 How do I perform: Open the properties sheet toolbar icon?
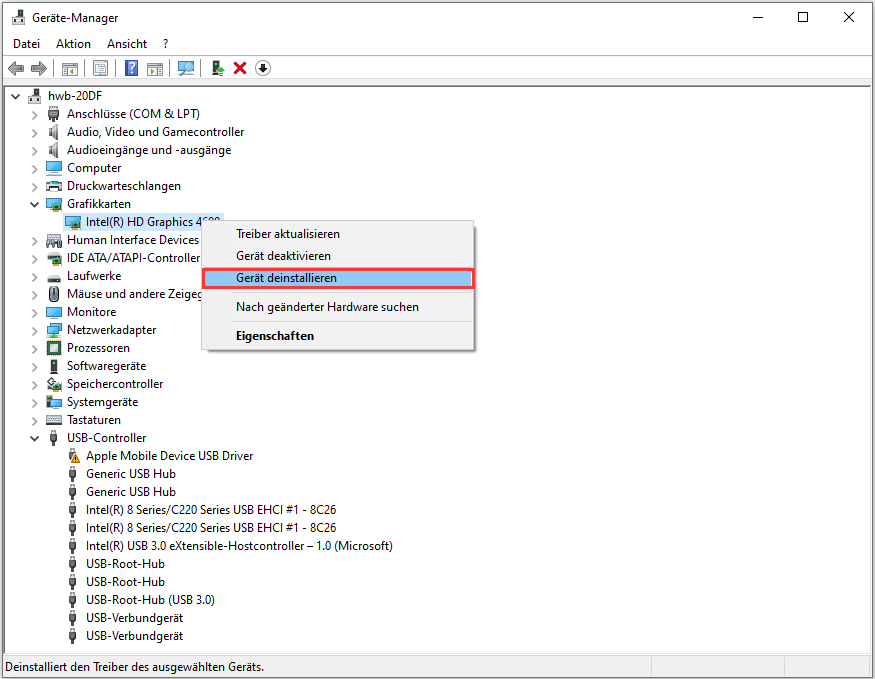click(x=100, y=69)
